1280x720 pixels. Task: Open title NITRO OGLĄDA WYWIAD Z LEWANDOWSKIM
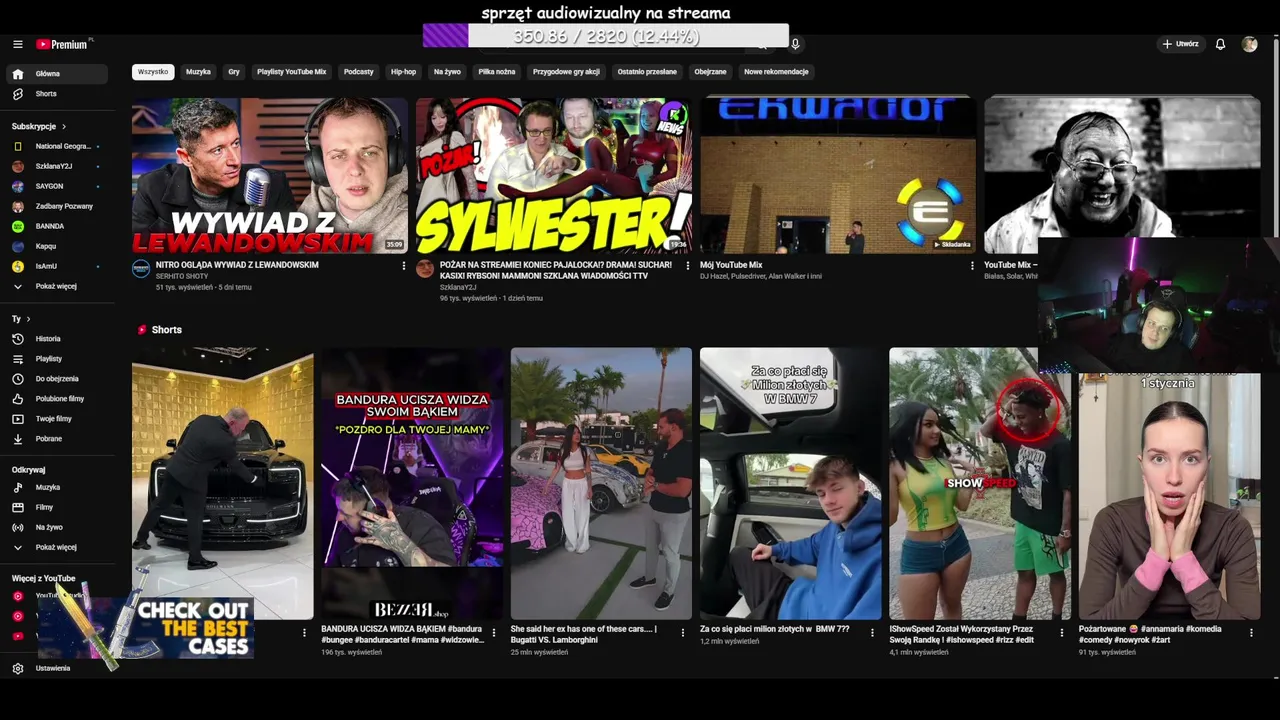coord(237,265)
